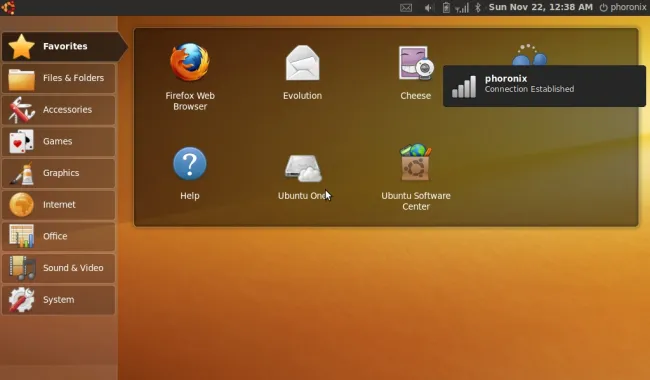
Task: Select Sound & Video category
Action: (58, 268)
